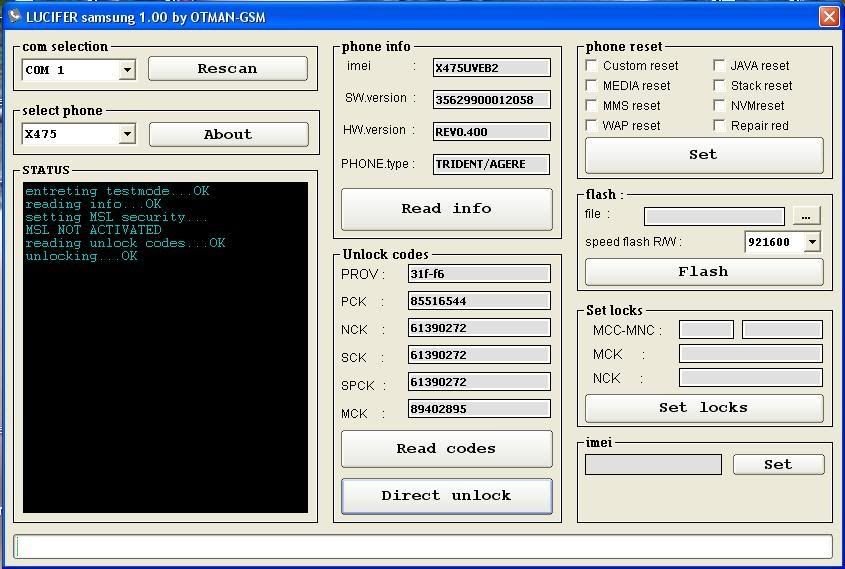Viewport: 845px width, 569px height.
Task: Click Read info button
Action: pyautogui.click(x=447, y=209)
